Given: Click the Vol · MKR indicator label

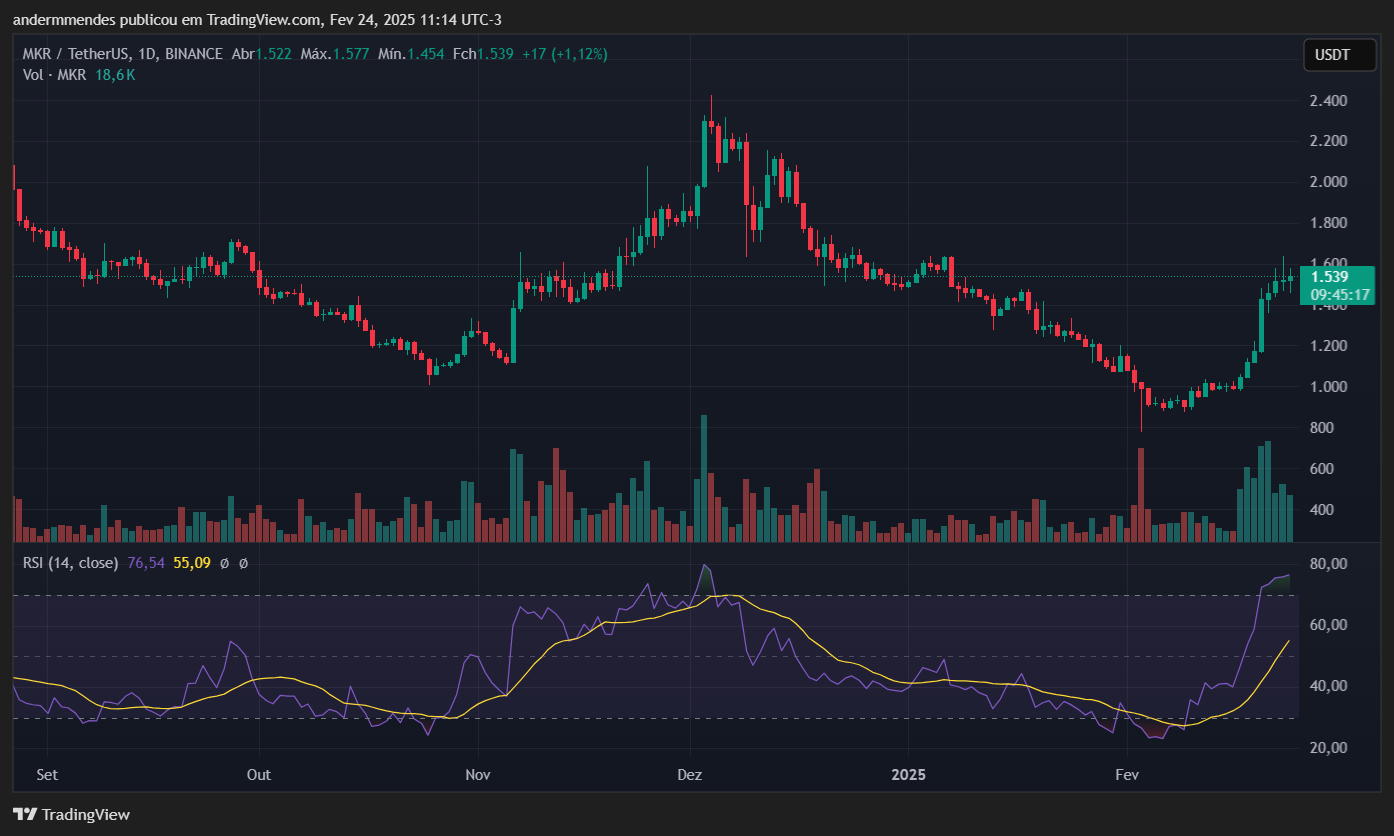Looking at the screenshot, I should click(55, 75).
